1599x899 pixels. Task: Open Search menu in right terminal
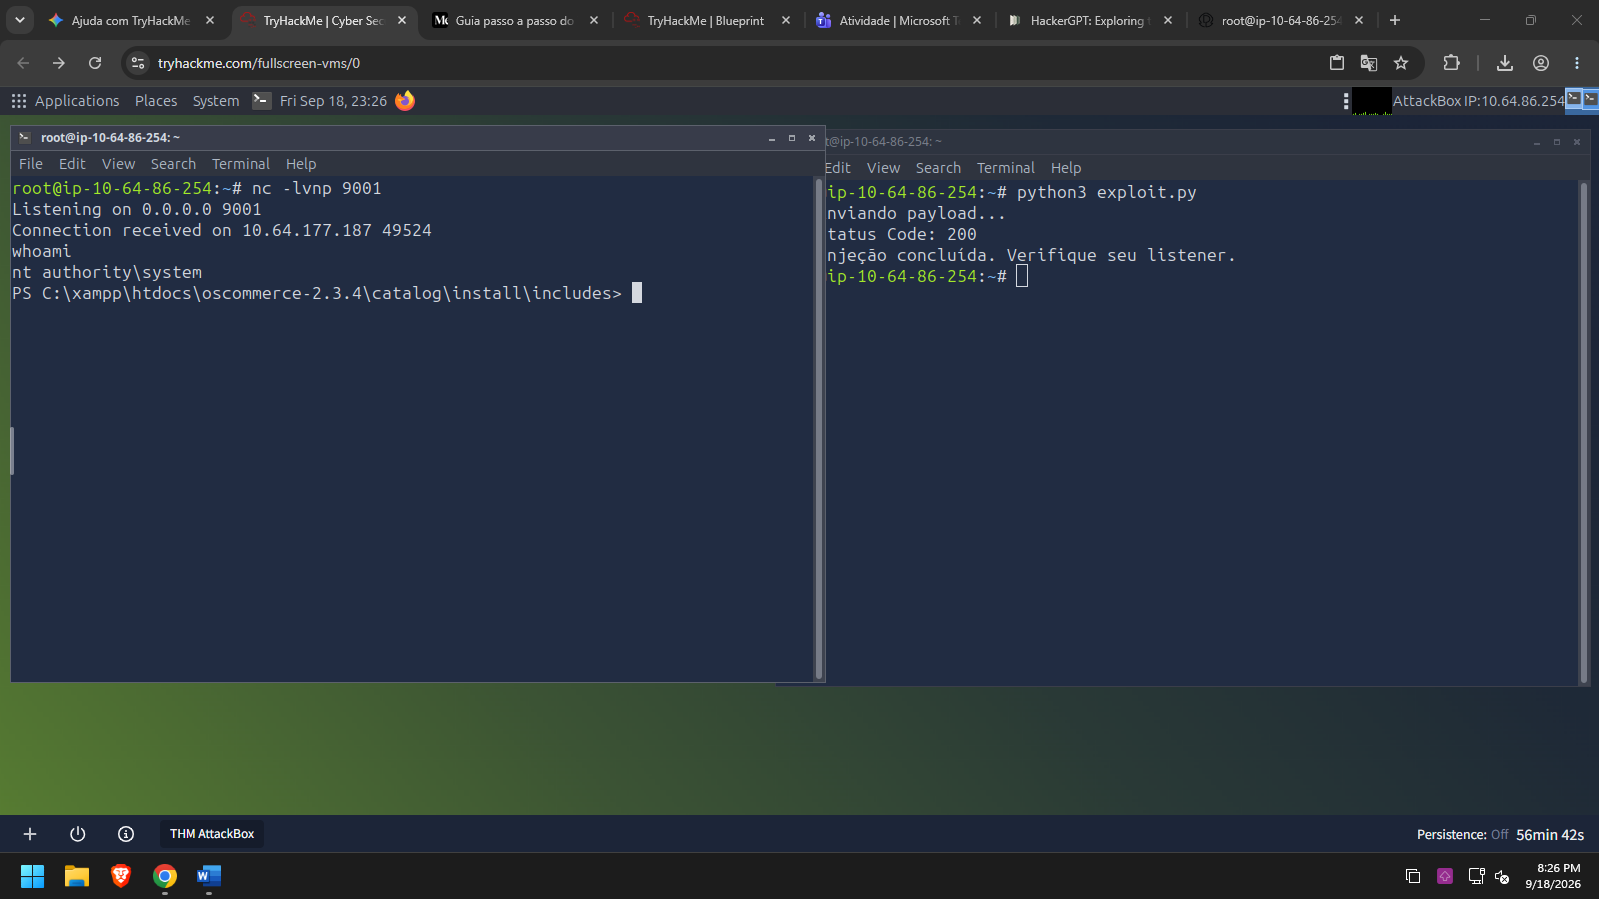(938, 168)
